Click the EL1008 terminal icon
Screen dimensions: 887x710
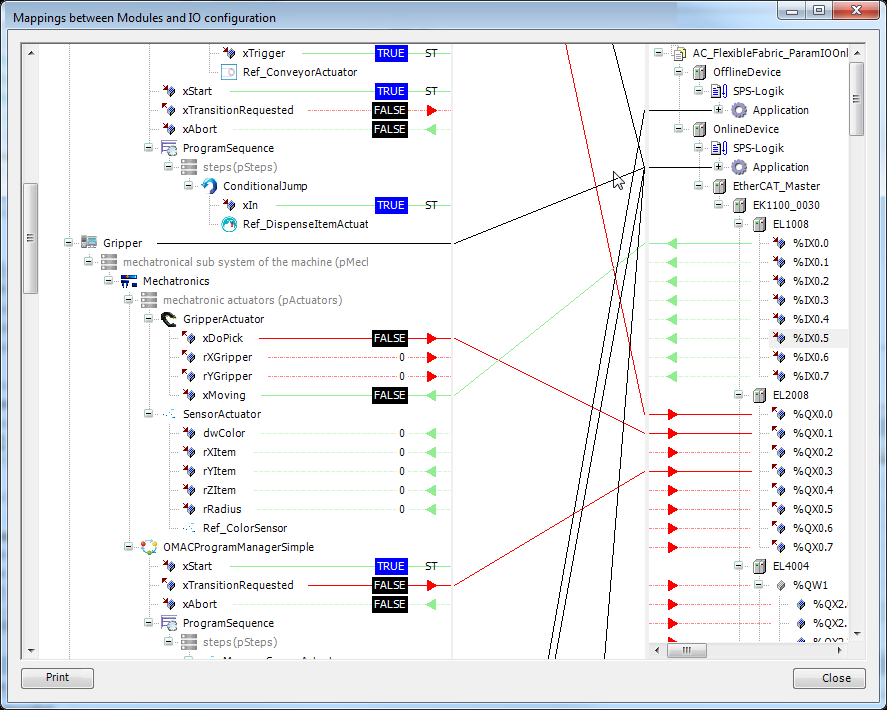(x=758, y=224)
